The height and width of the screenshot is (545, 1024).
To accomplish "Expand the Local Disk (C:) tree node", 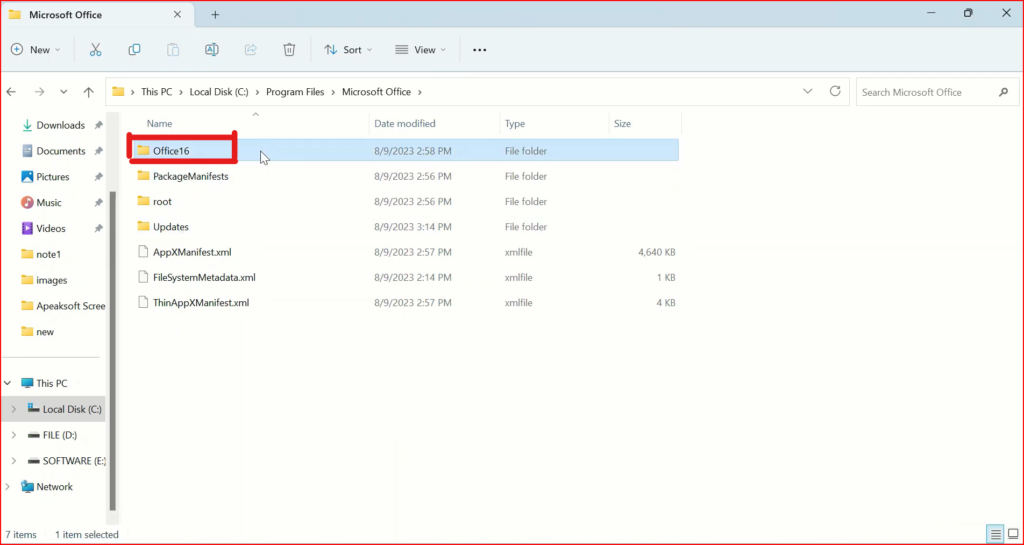I will coord(13,409).
